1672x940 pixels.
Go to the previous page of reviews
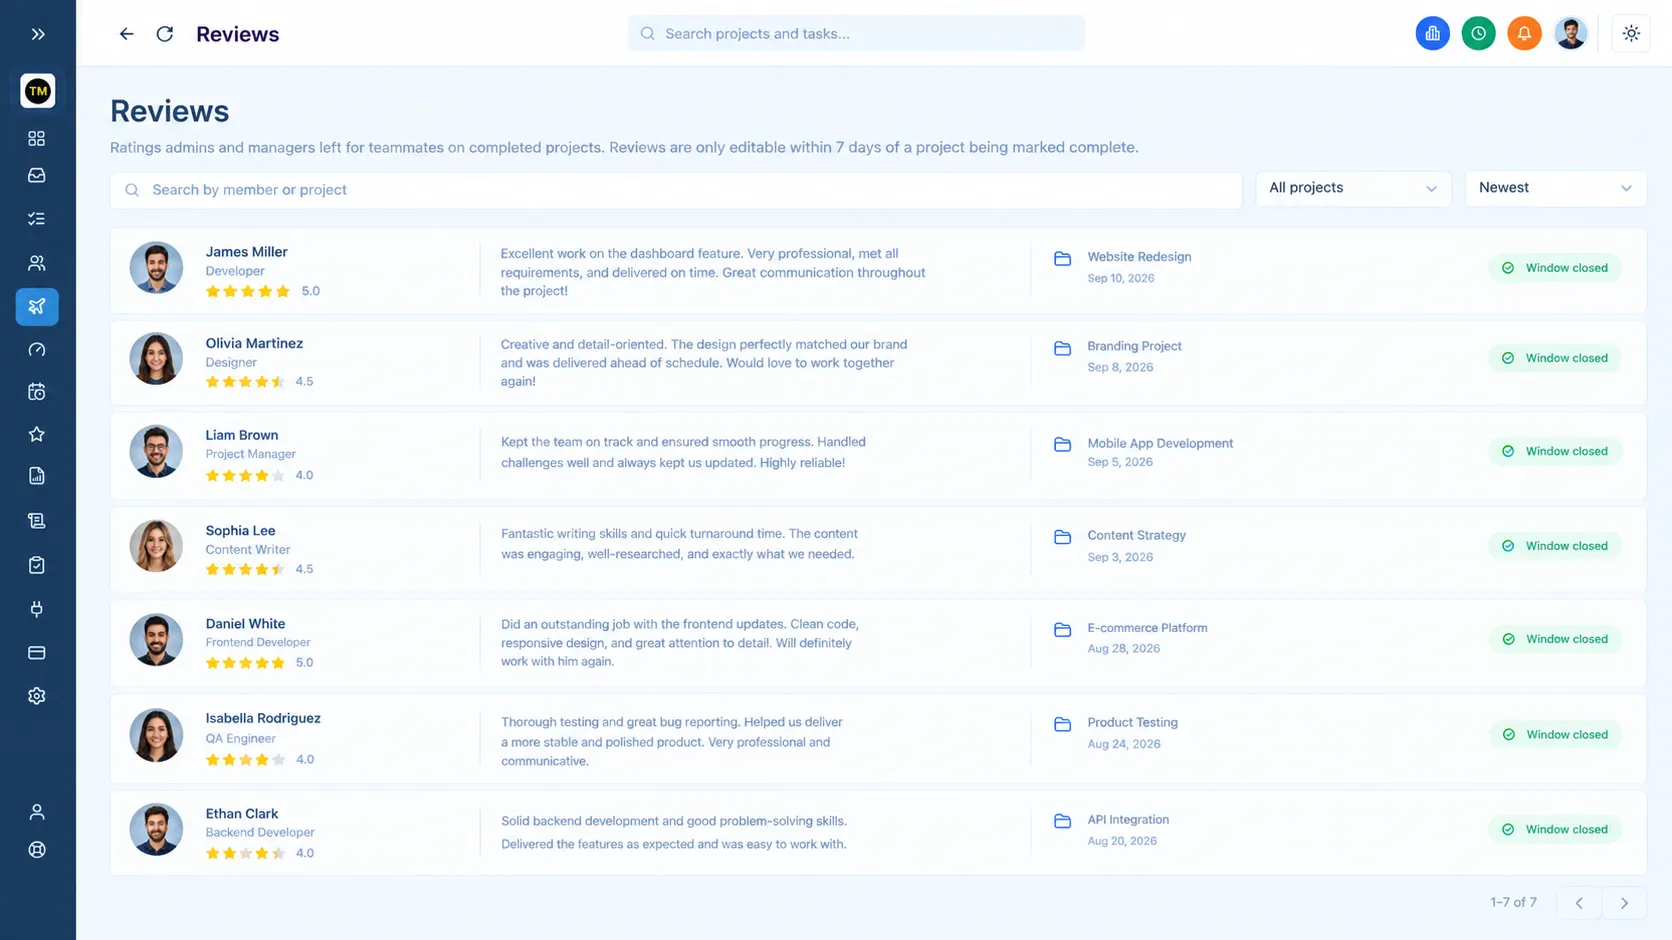[x=1579, y=903]
